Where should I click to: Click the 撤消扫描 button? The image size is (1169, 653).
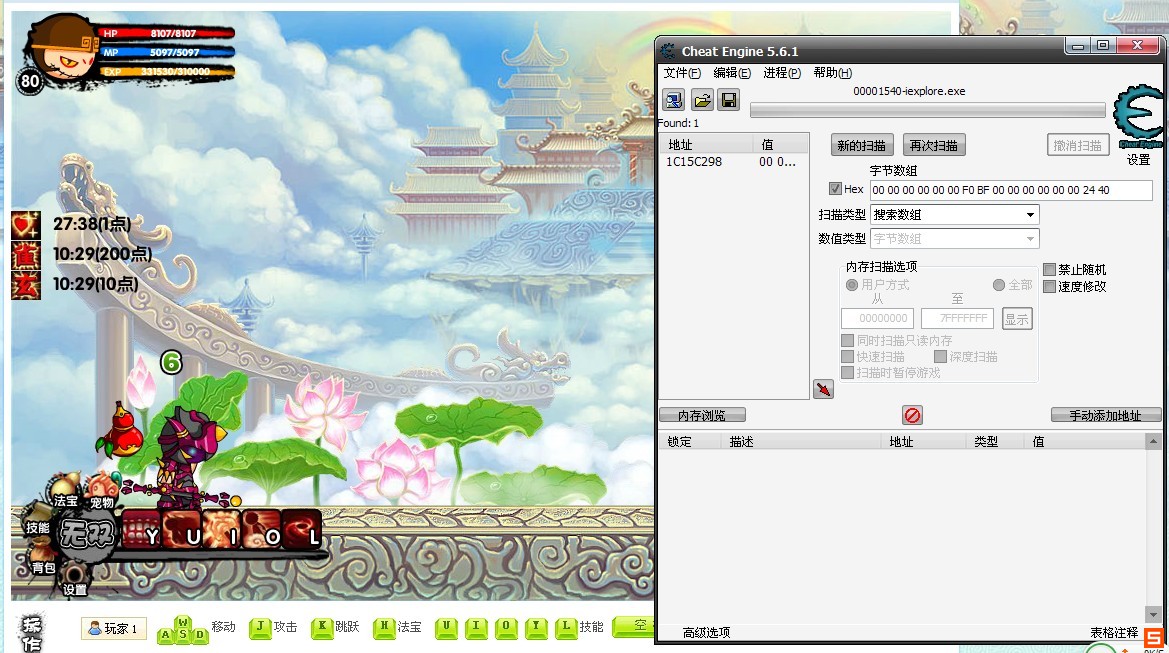[x=1078, y=145]
